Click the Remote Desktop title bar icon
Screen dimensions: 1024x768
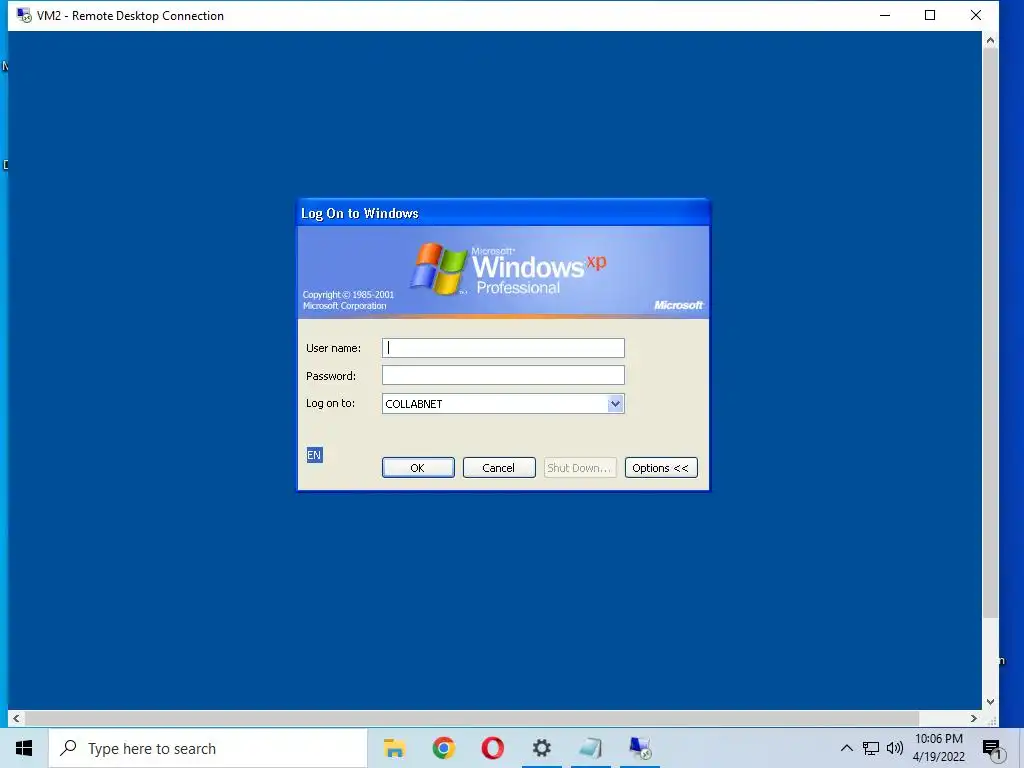tap(24, 15)
